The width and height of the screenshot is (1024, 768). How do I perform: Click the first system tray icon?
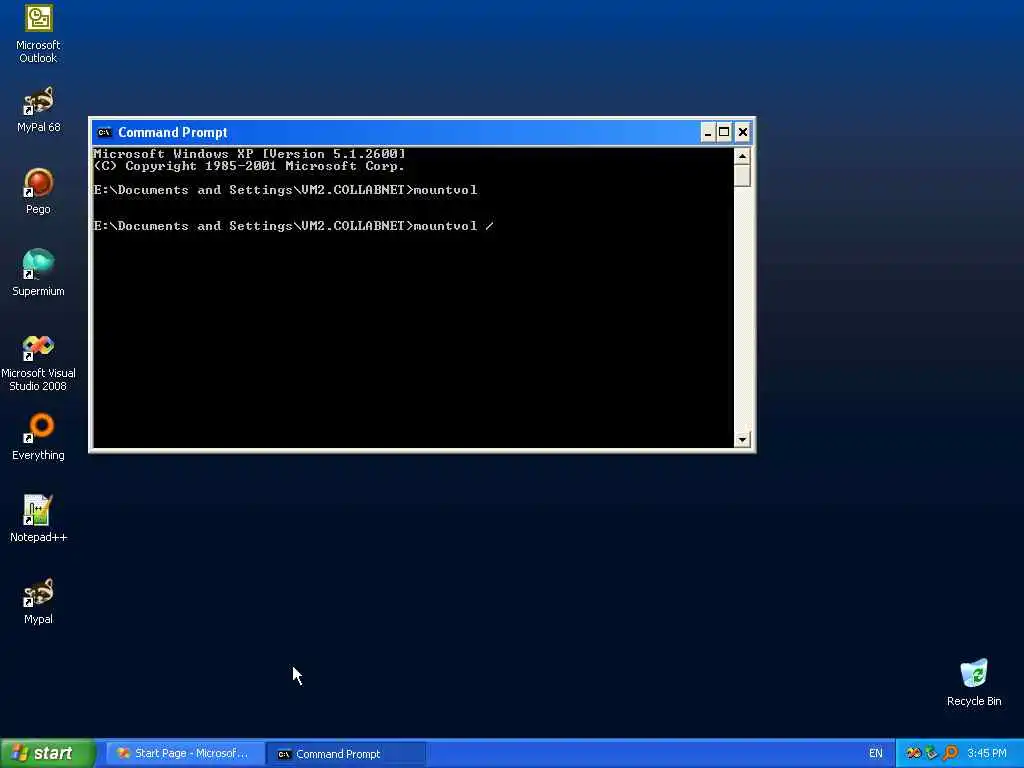pyautogui.click(x=912, y=754)
